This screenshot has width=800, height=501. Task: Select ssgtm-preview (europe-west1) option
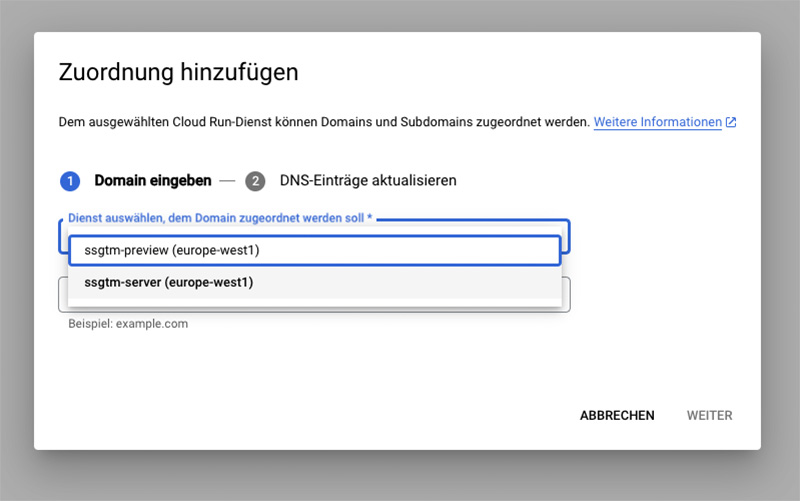click(x=315, y=250)
